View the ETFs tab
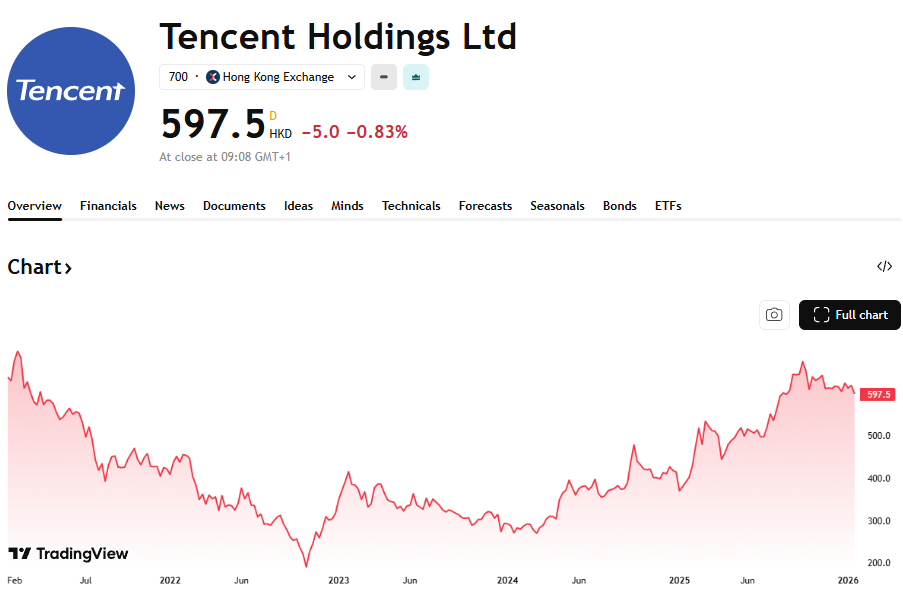Viewport: 903px width, 592px height. pos(668,206)
